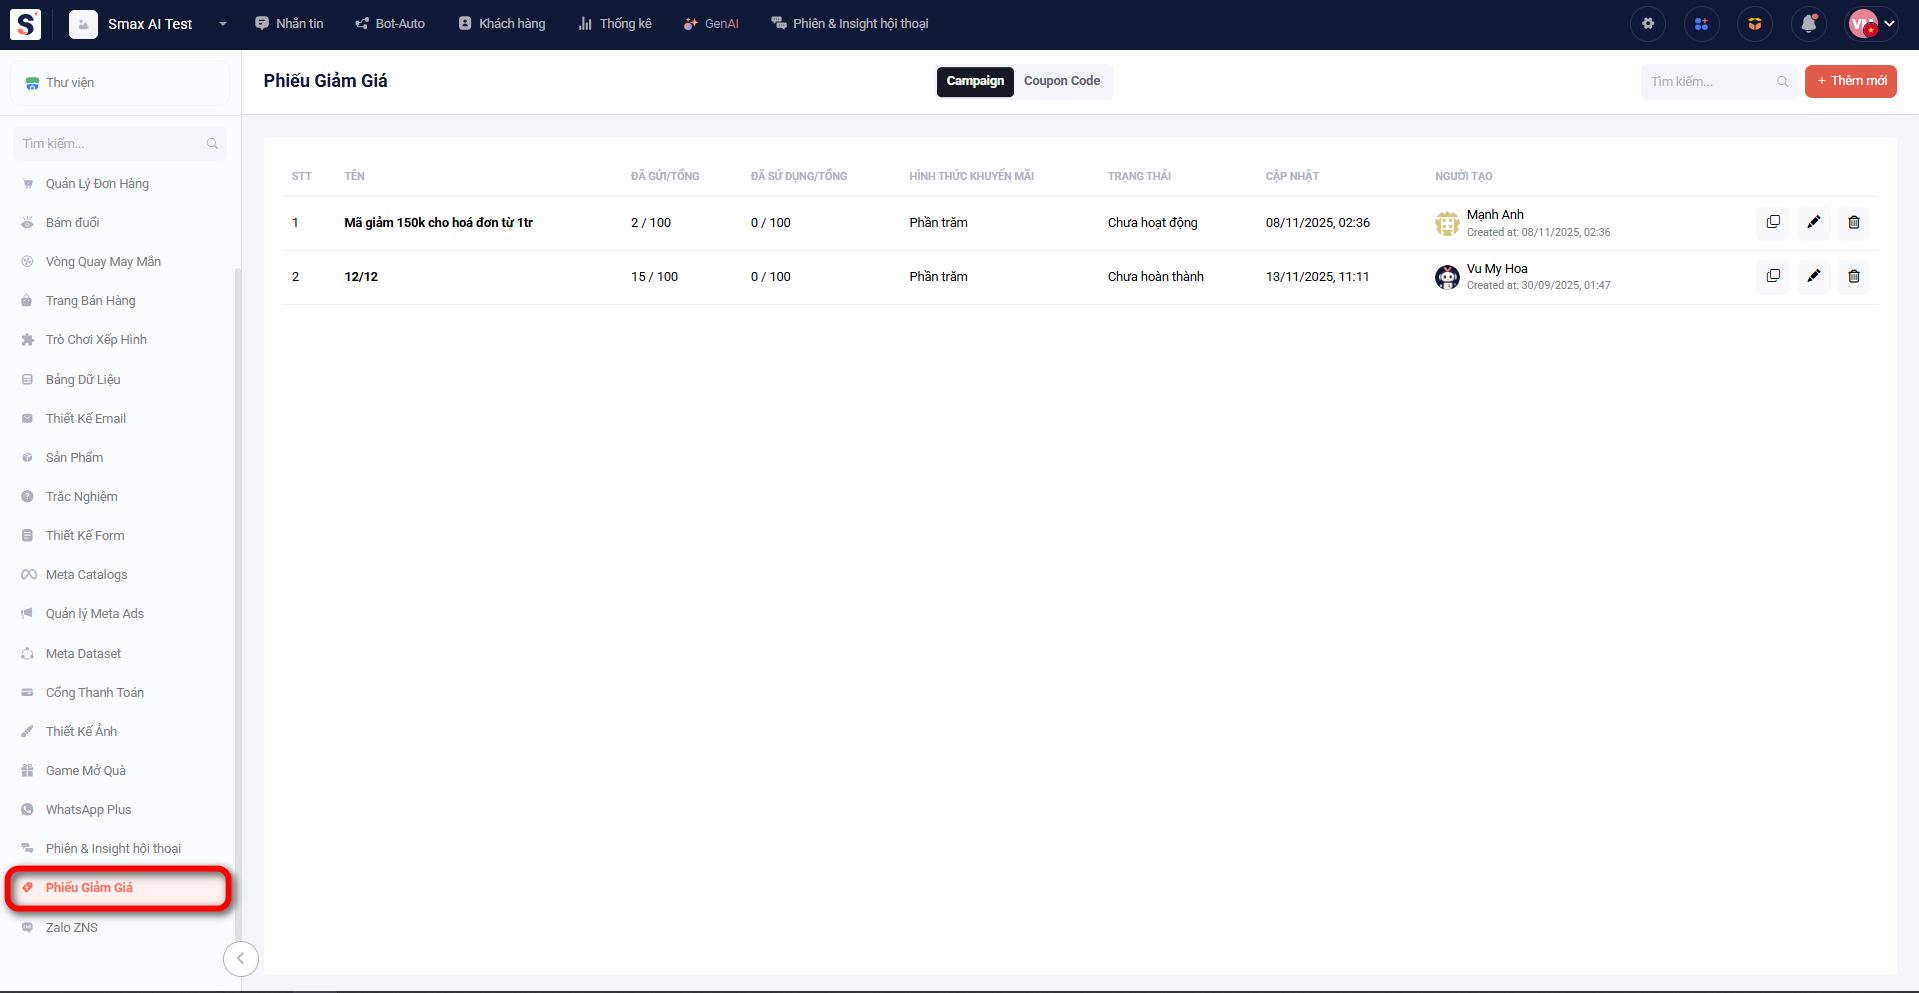Click the Thêm mới button
The image size is (1919, 993).
1850,81
